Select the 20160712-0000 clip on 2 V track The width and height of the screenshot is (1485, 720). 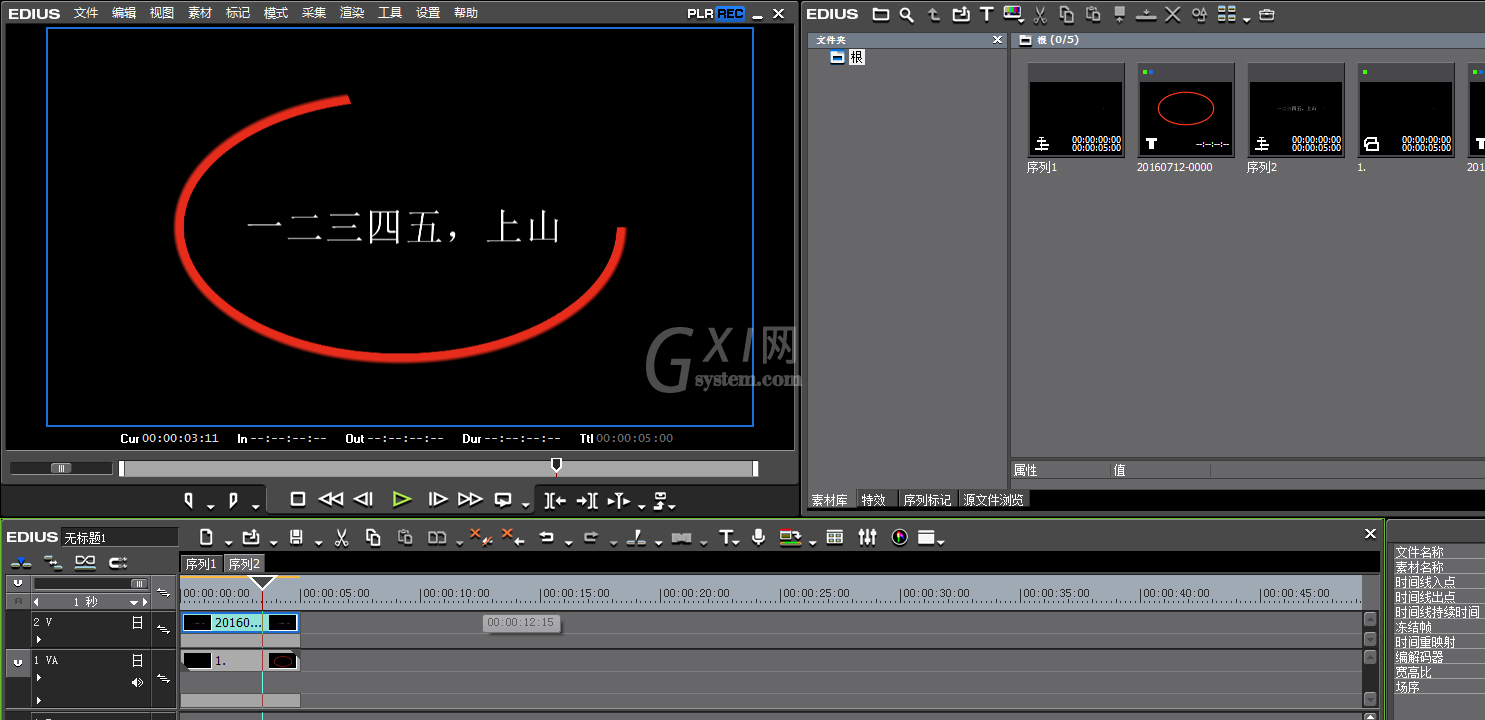pos(240,622)
